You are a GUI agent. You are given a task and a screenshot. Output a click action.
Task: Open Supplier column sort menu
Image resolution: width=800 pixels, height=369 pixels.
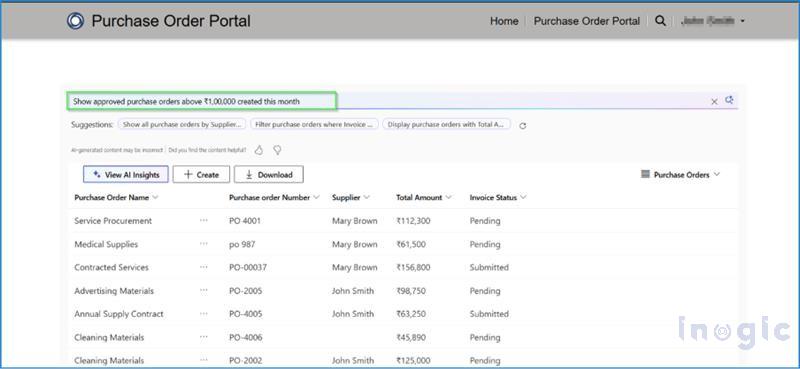[366, 198]
